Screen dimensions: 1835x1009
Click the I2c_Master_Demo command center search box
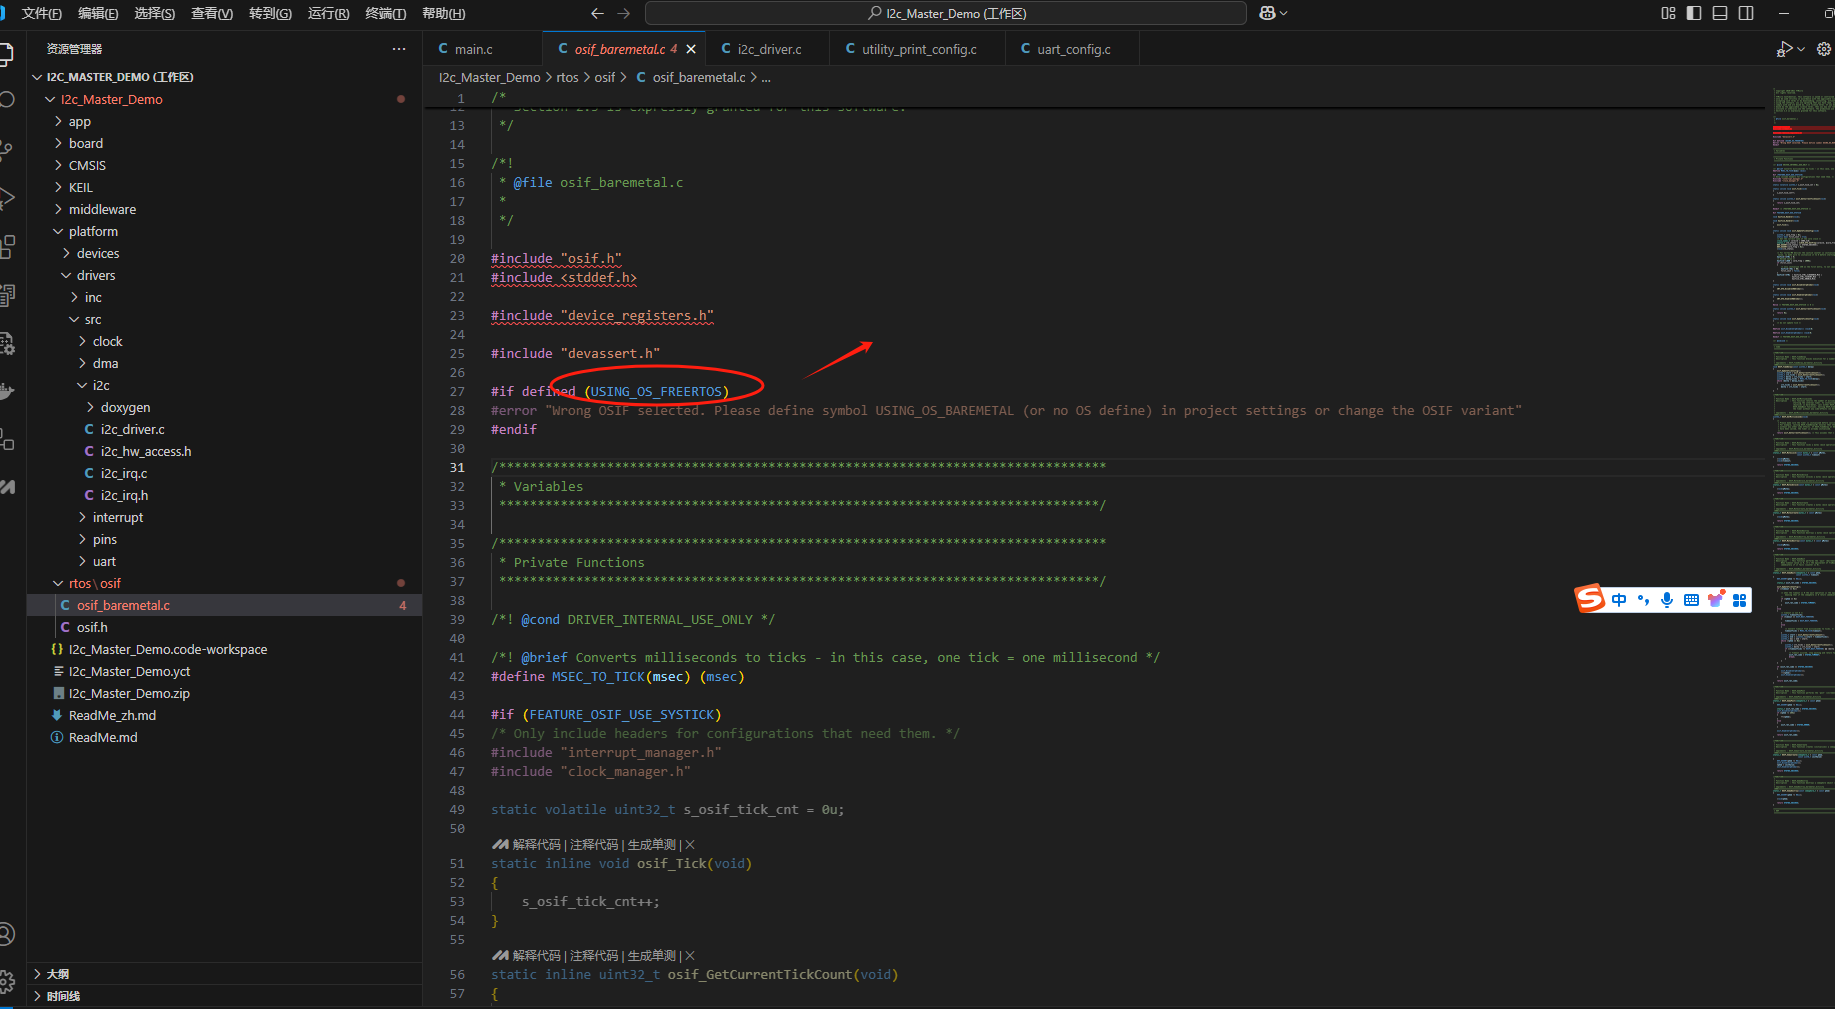[946, 13]
